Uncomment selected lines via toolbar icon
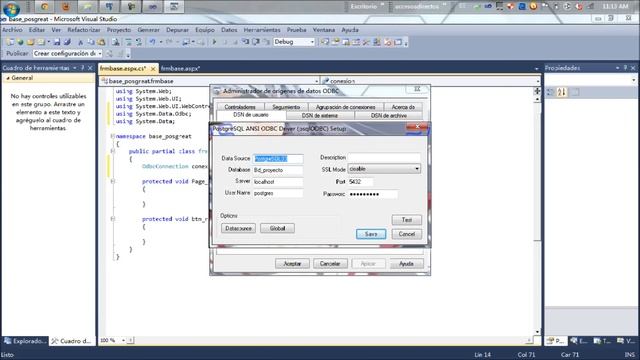Image resolution: width=640 pixels, height=360 pixels. 139,42
